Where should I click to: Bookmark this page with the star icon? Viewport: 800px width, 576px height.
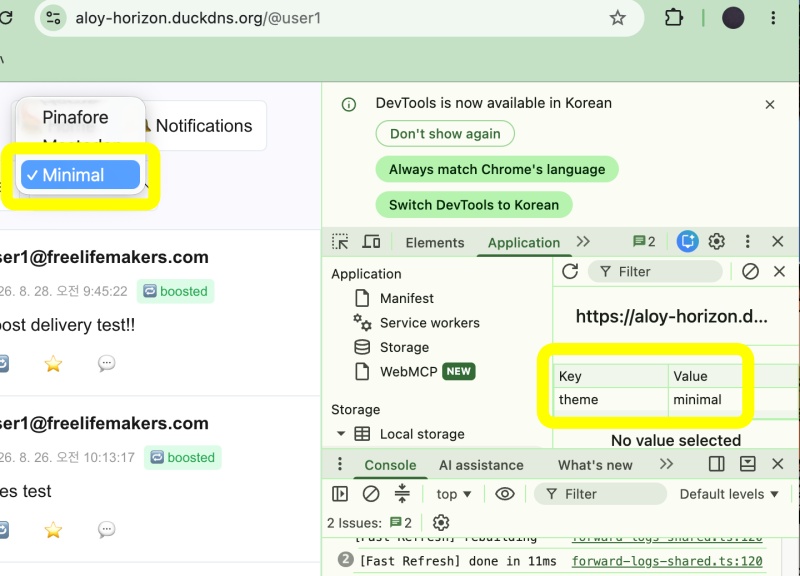pyautogui.click(x=617, y=18)
